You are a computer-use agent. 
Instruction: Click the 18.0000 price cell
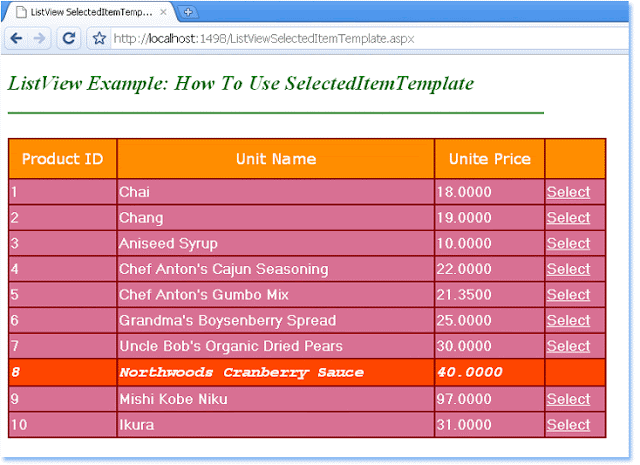(x=490, y=192)
